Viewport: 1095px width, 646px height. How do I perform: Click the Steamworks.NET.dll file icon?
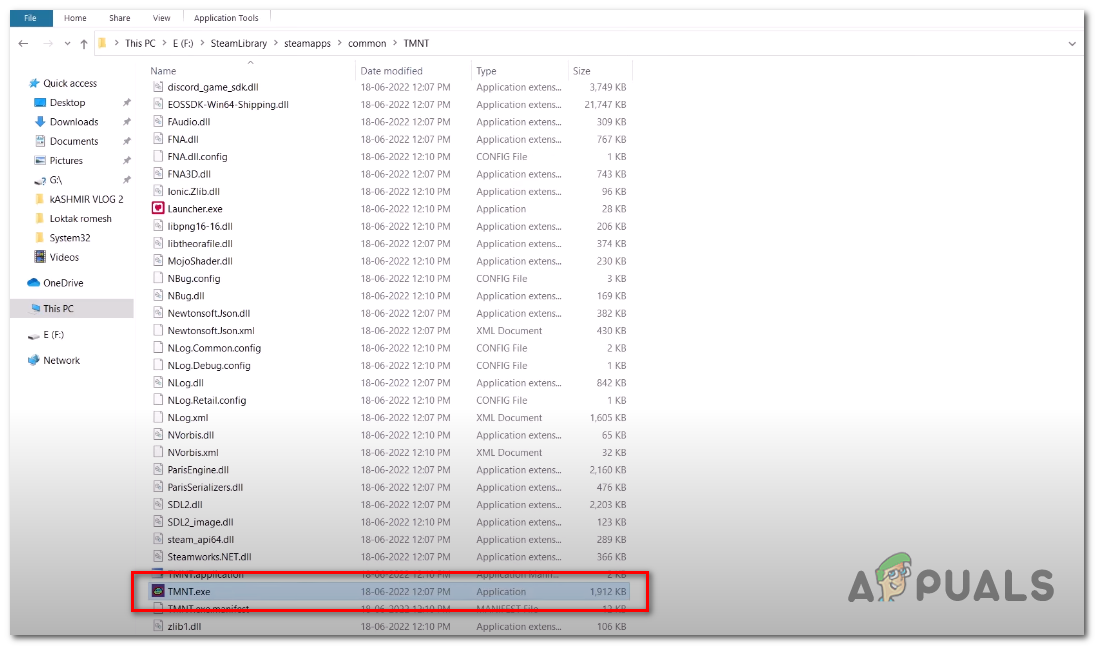tap(158, 557)
